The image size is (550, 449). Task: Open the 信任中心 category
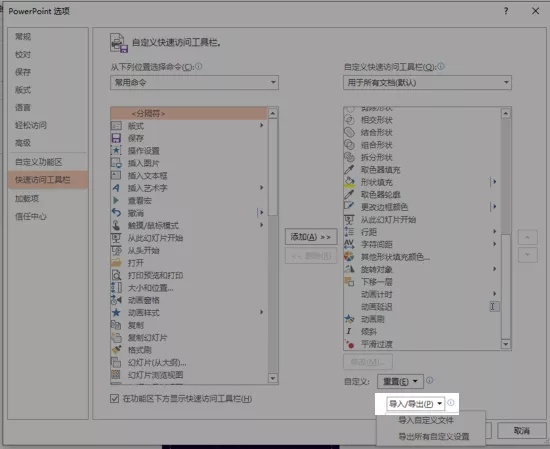tap(31, 216)
